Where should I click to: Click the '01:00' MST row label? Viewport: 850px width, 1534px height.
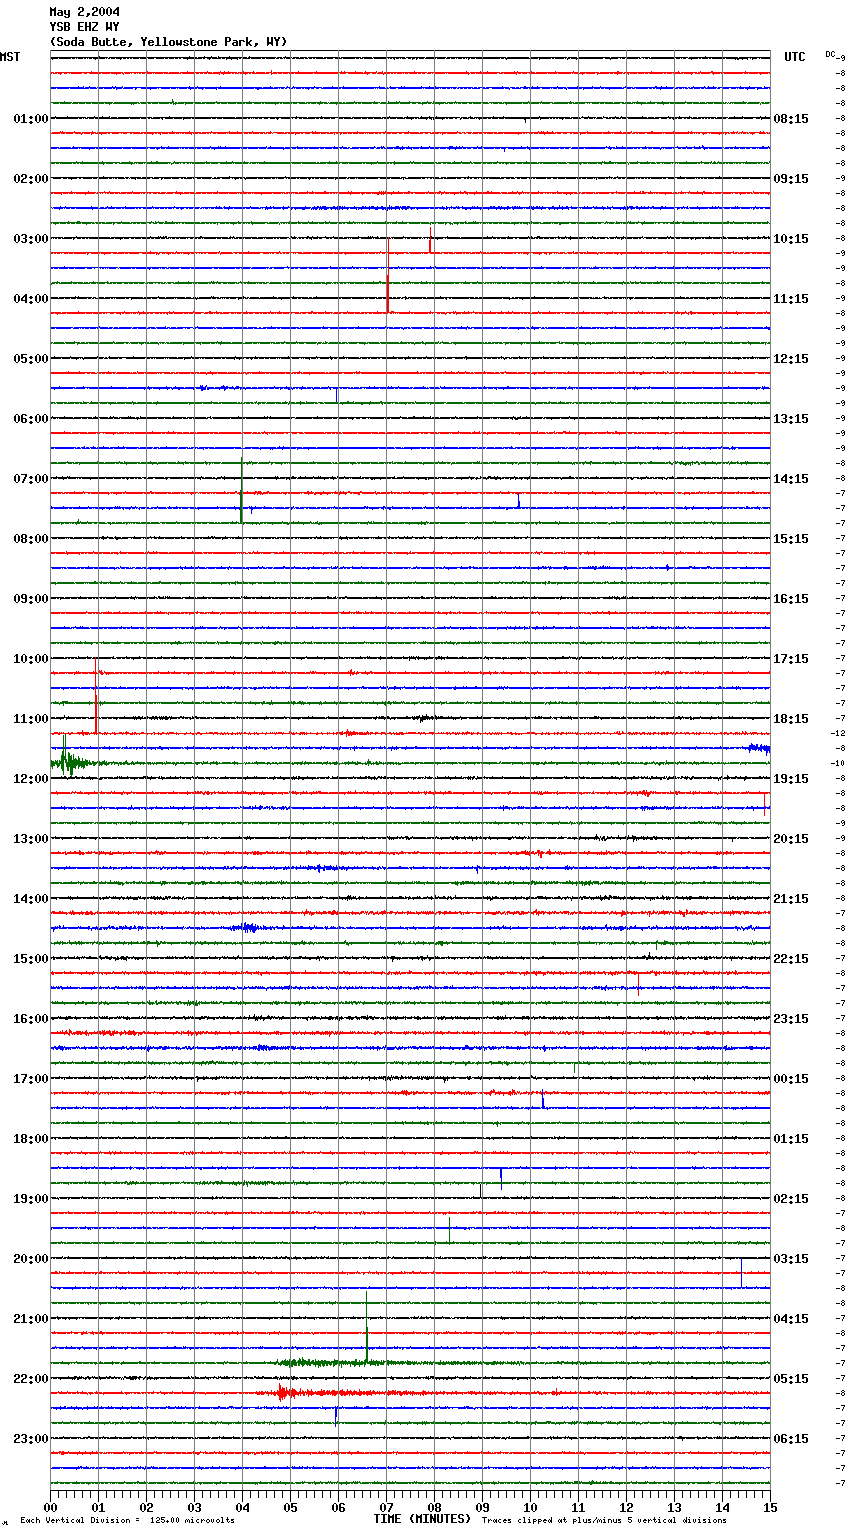31,119
